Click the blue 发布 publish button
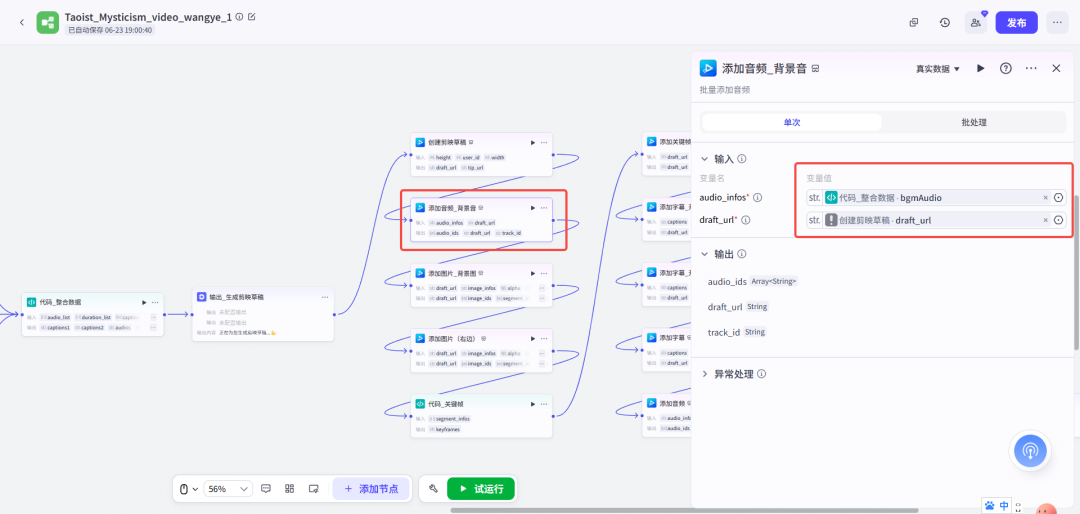 point(1017,23)
